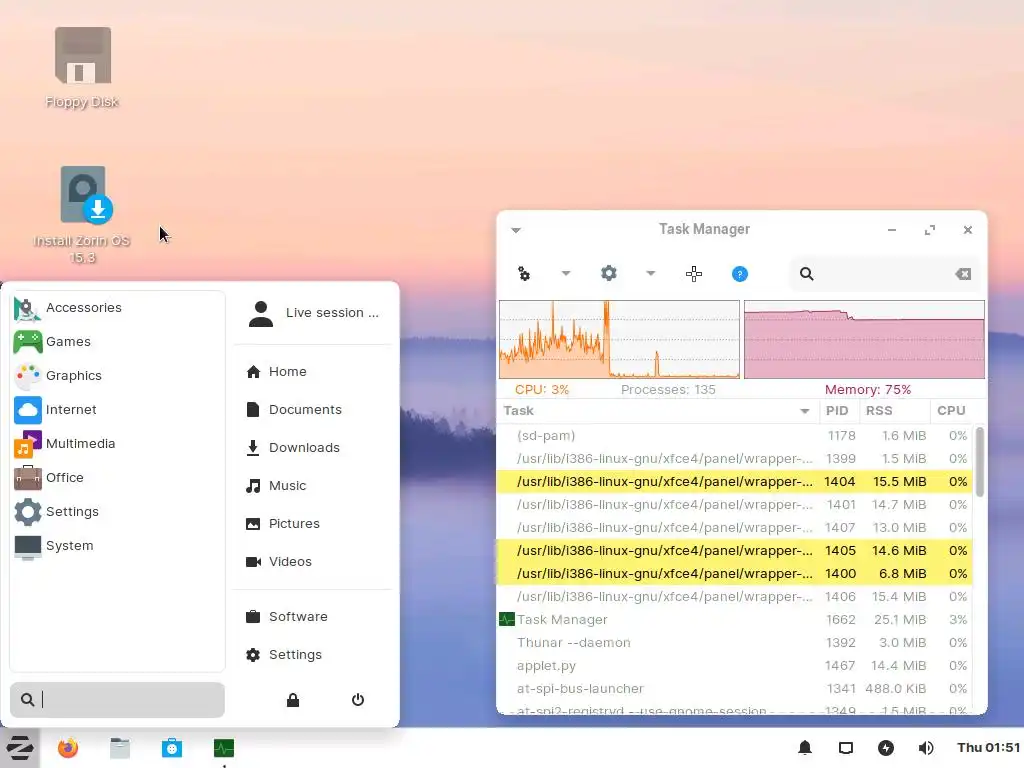The image size is (1024, 768).
Task: Sort by the RSS column header
Action: (894, 411)
